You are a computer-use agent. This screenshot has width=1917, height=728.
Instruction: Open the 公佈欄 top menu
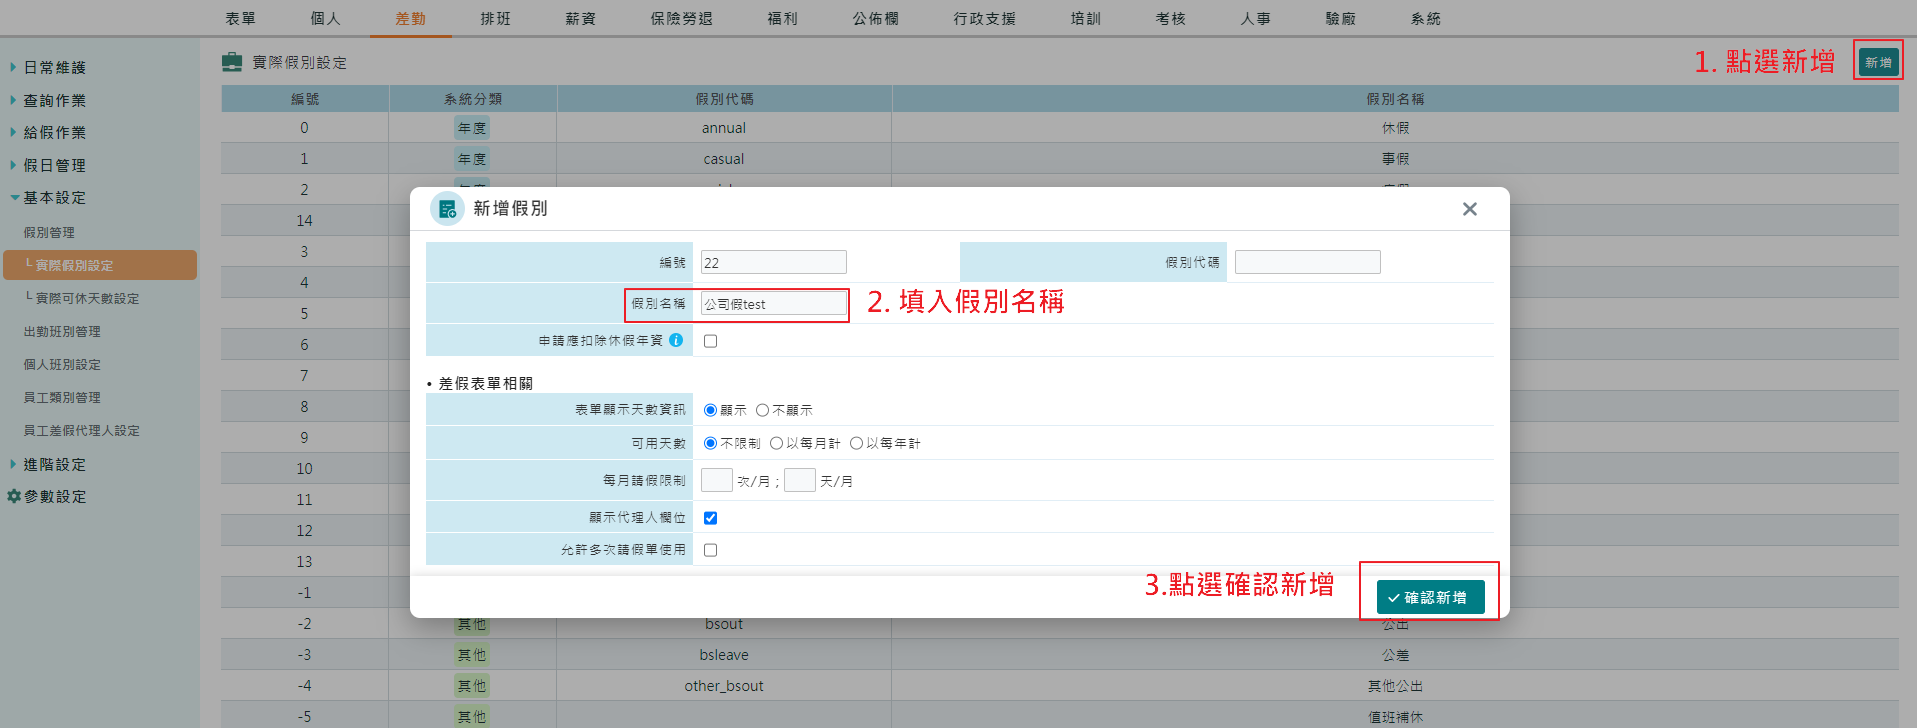(876, 18)
